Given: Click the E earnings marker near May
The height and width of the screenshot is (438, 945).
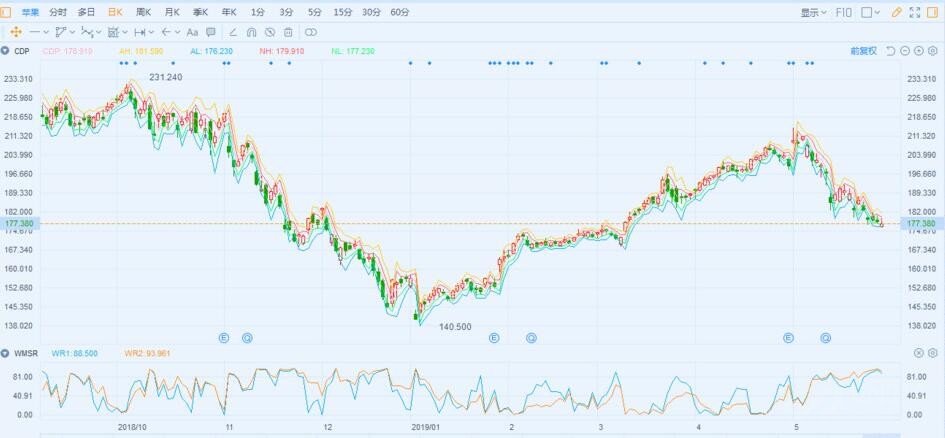Looking at the screenshot, I should [788, 338].
